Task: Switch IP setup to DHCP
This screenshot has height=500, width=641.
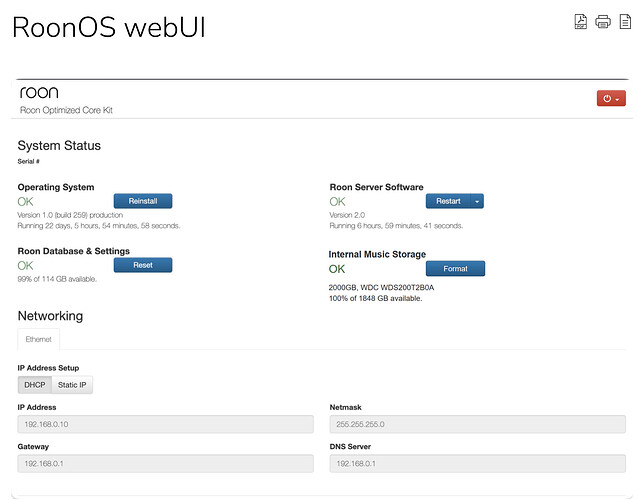Action: (35, 385)
